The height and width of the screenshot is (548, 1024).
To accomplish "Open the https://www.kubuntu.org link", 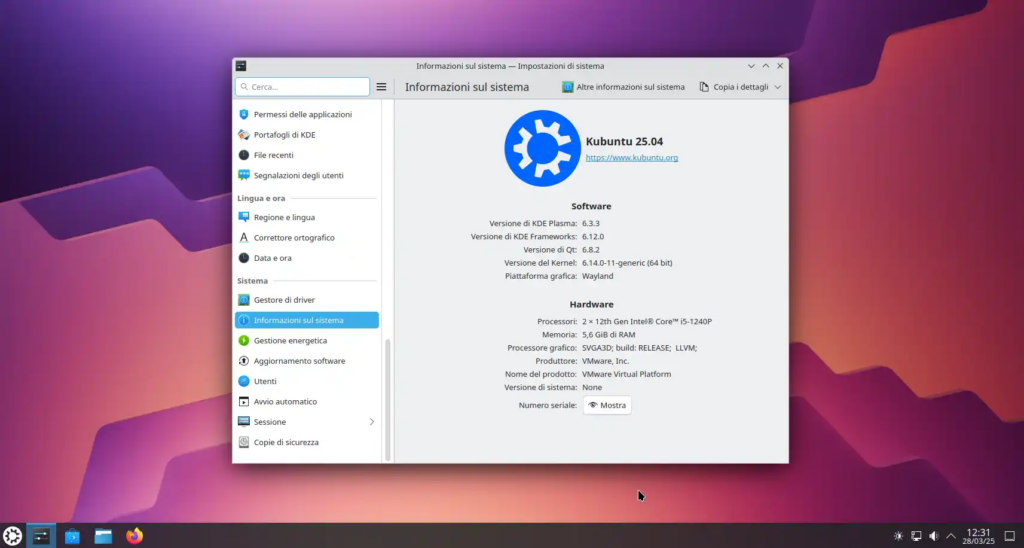I will click(x=632, y=157).
